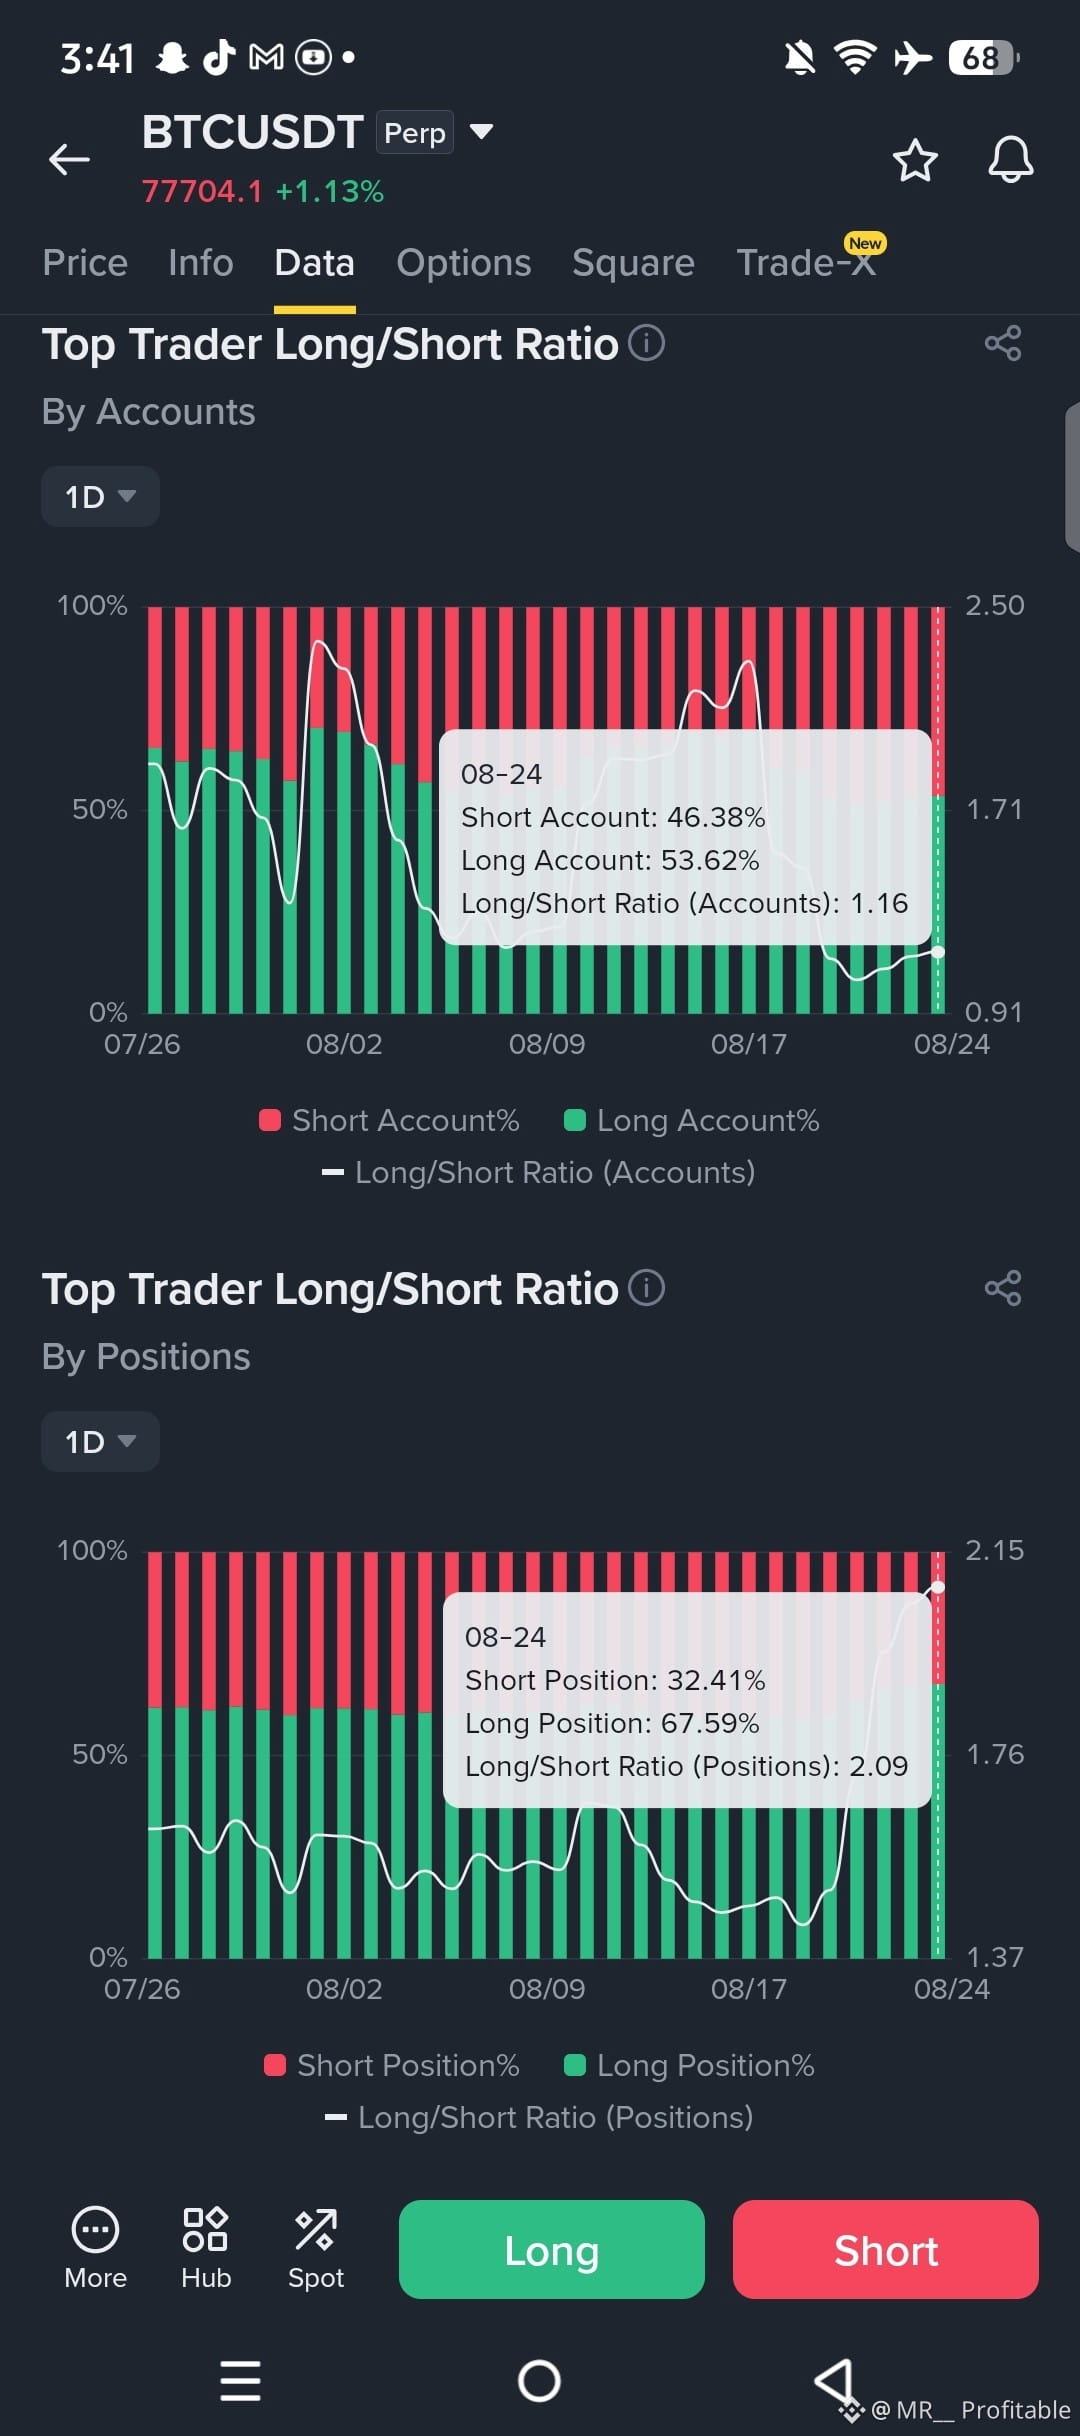This screenshot has width=1080, height=2436.
Task: Switch to the Square tab
Action: click(633, 263)
